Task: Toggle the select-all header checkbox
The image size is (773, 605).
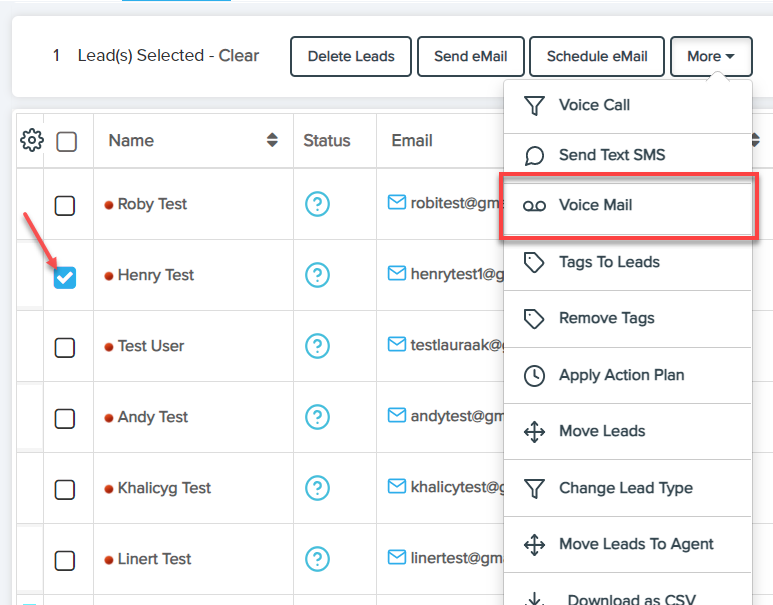Action: pyautogui.click(x=67, y=142)
